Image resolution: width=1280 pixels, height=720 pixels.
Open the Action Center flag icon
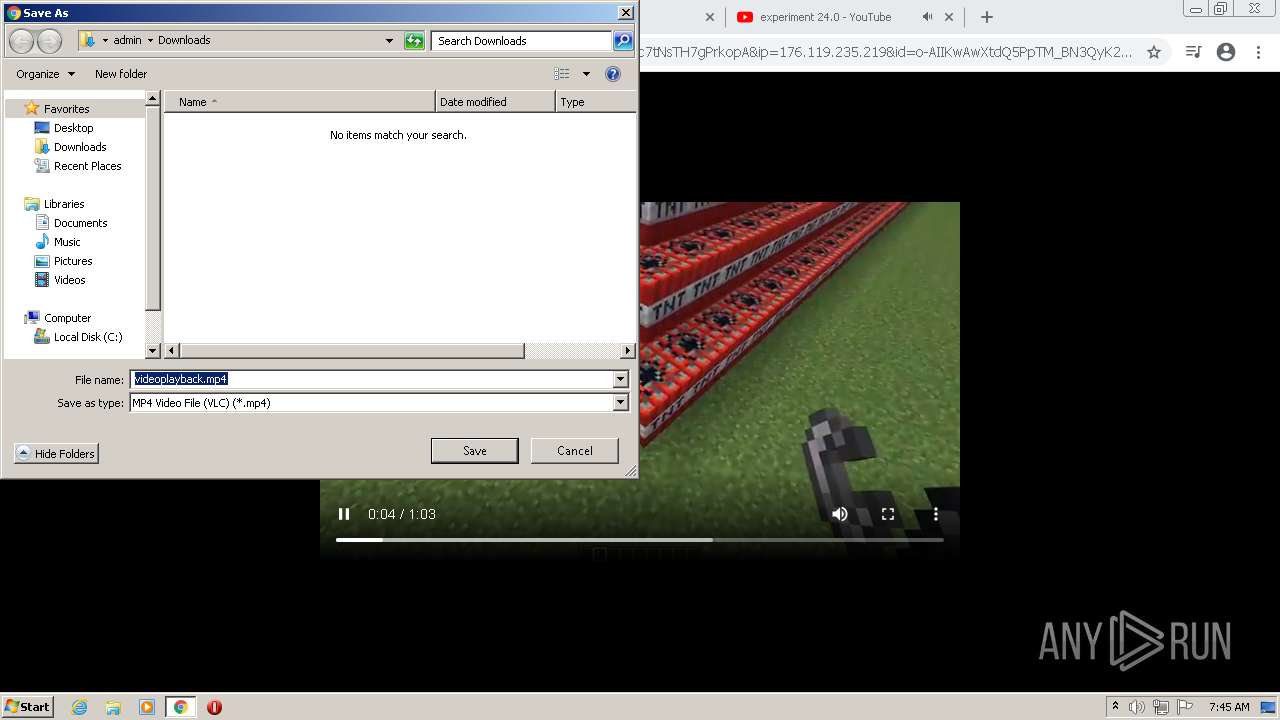[1185, 707]
